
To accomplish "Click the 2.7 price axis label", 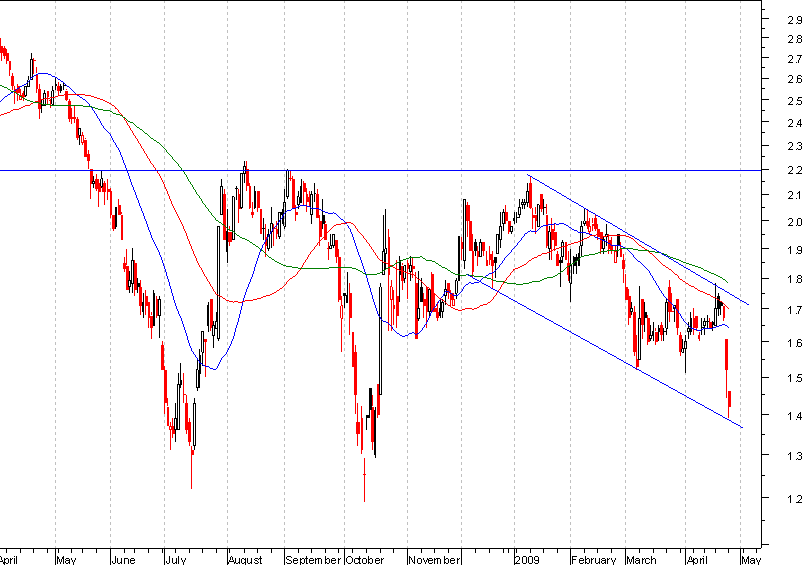I will click(795, 60).
